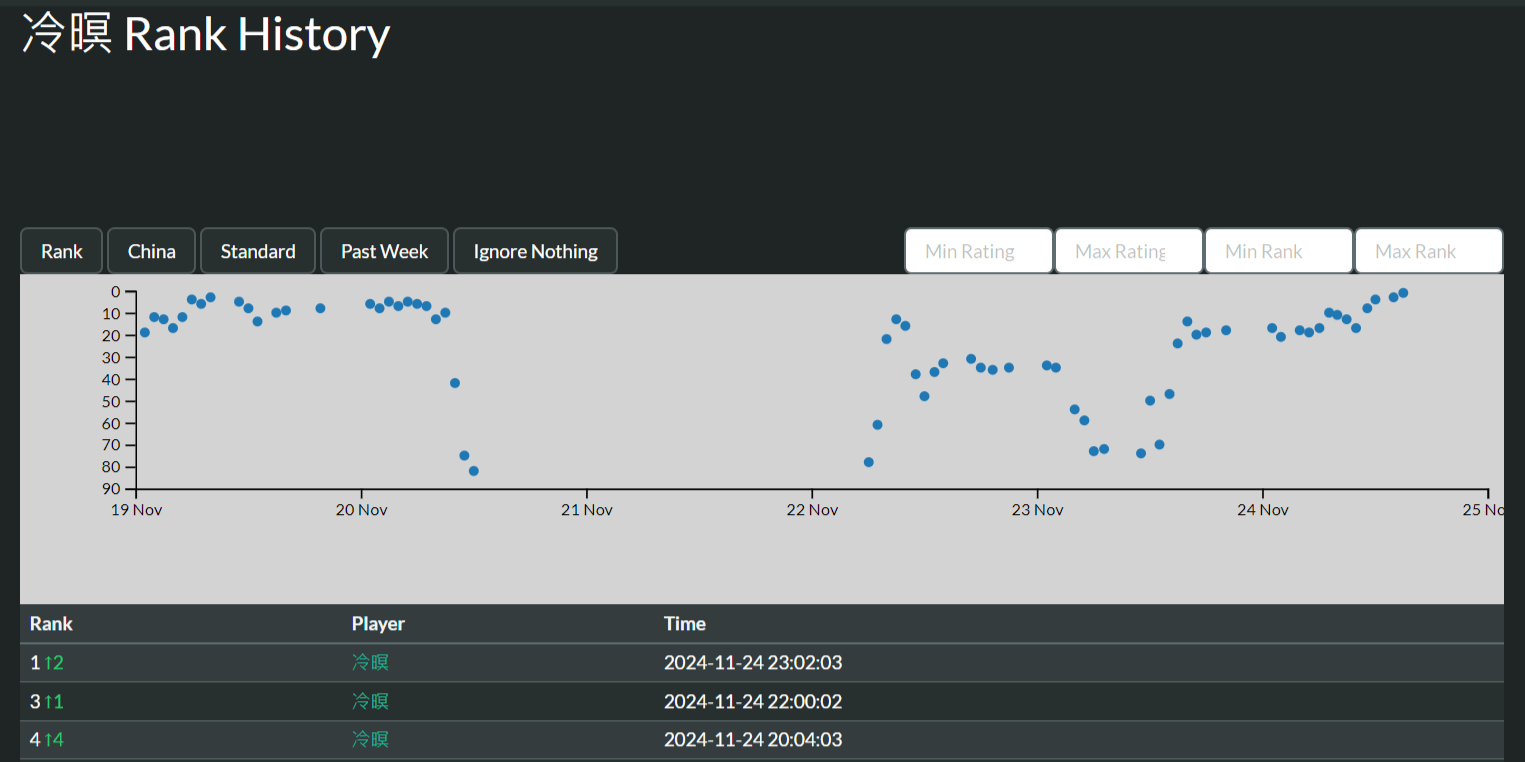Click the 24 Nov axis label
Viewport: 1525px width, 762px height.
1263,510
